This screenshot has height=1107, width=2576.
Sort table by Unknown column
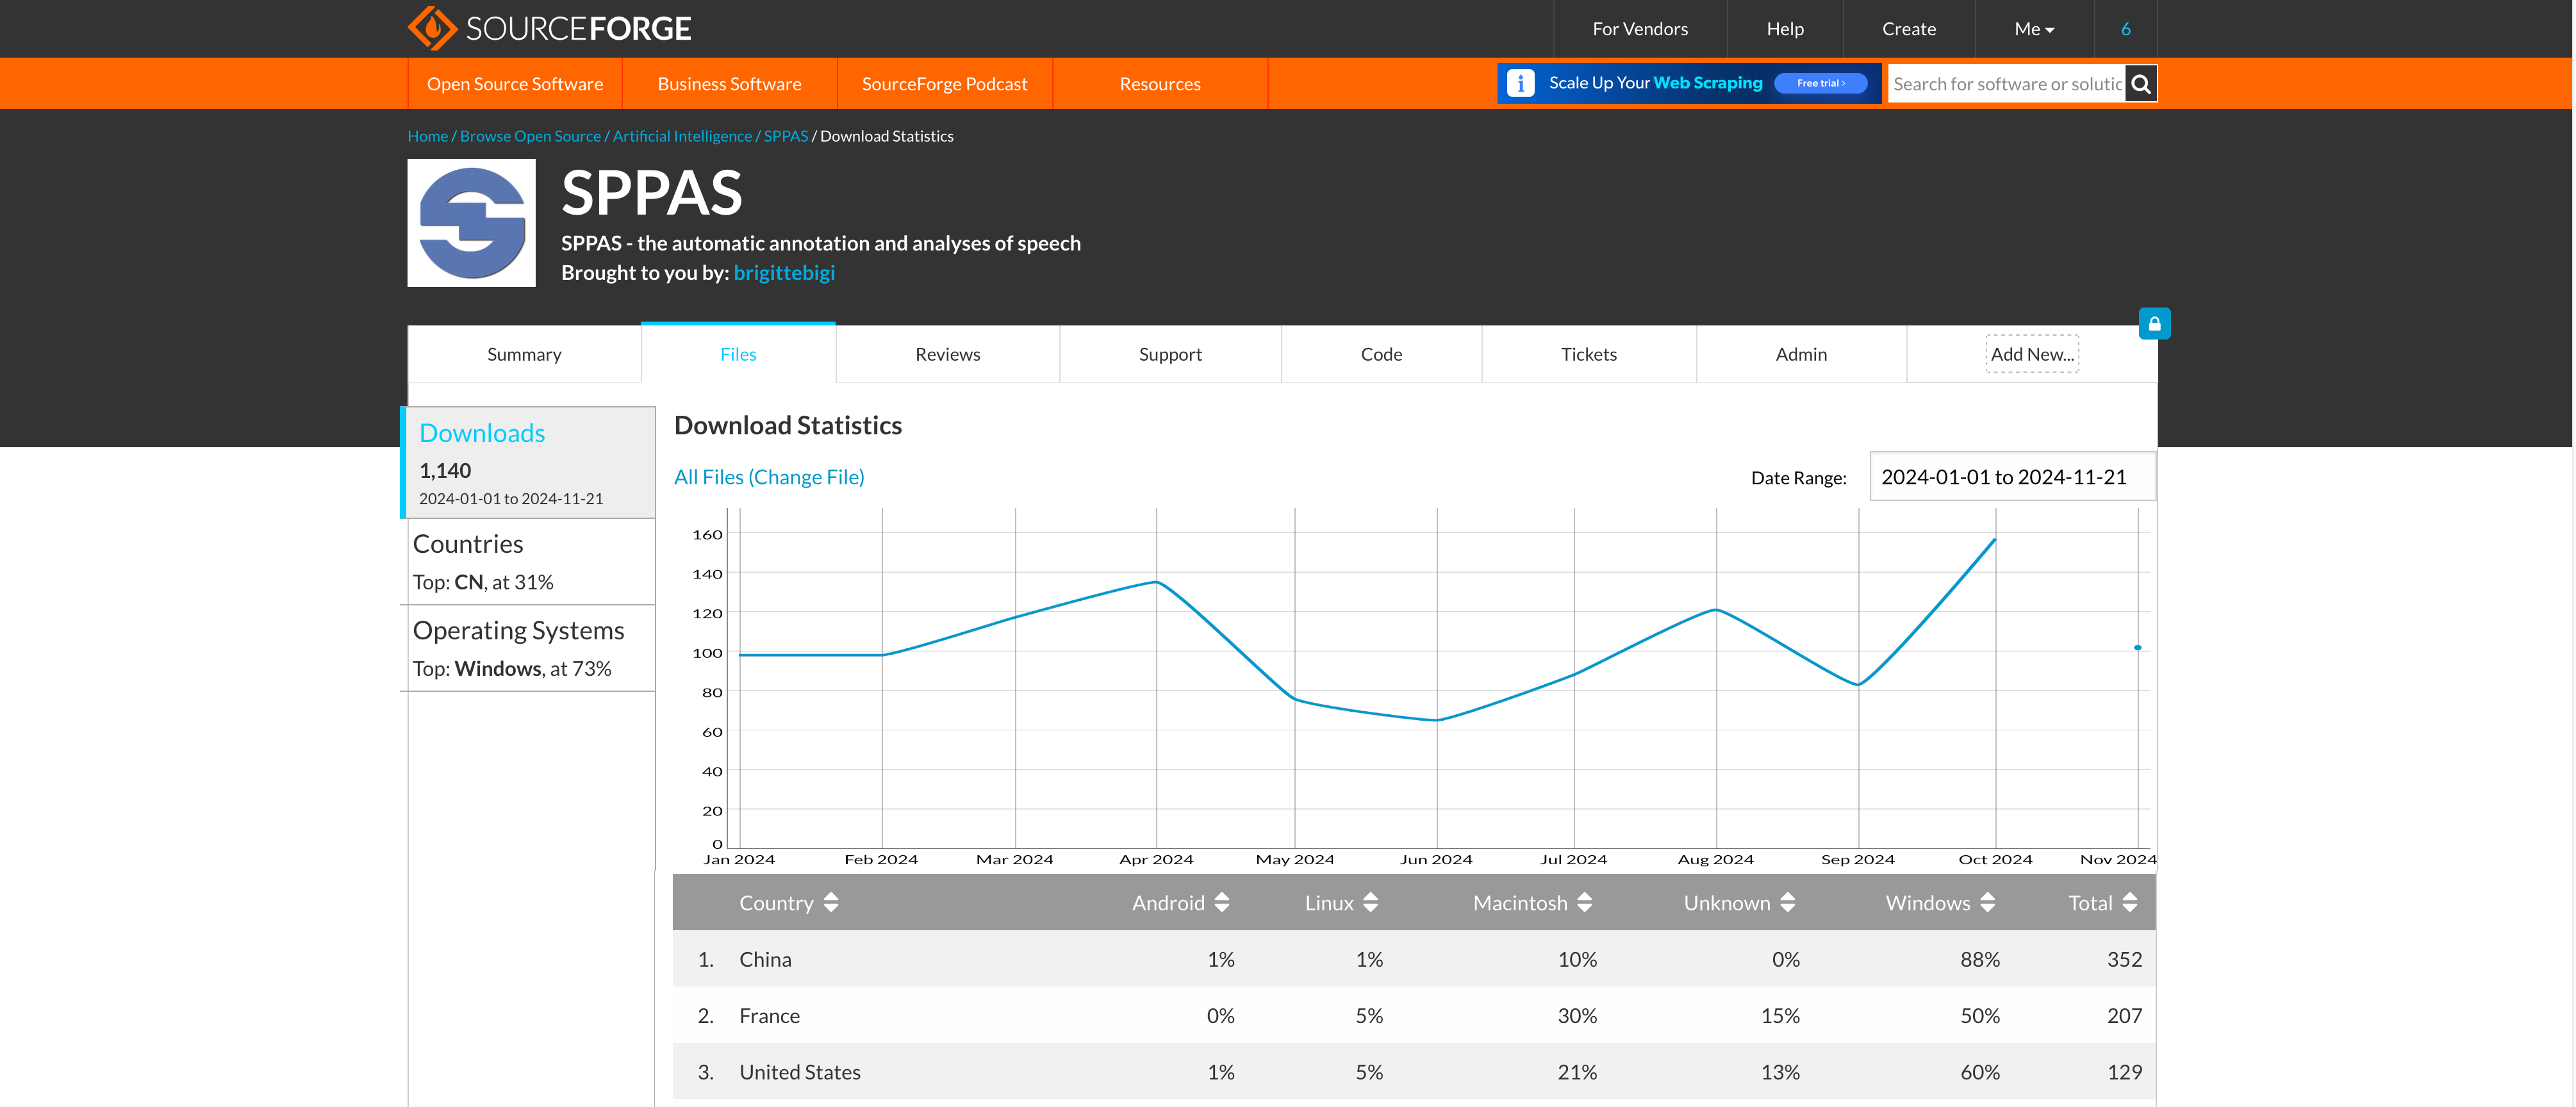[x=1740, y=903]
